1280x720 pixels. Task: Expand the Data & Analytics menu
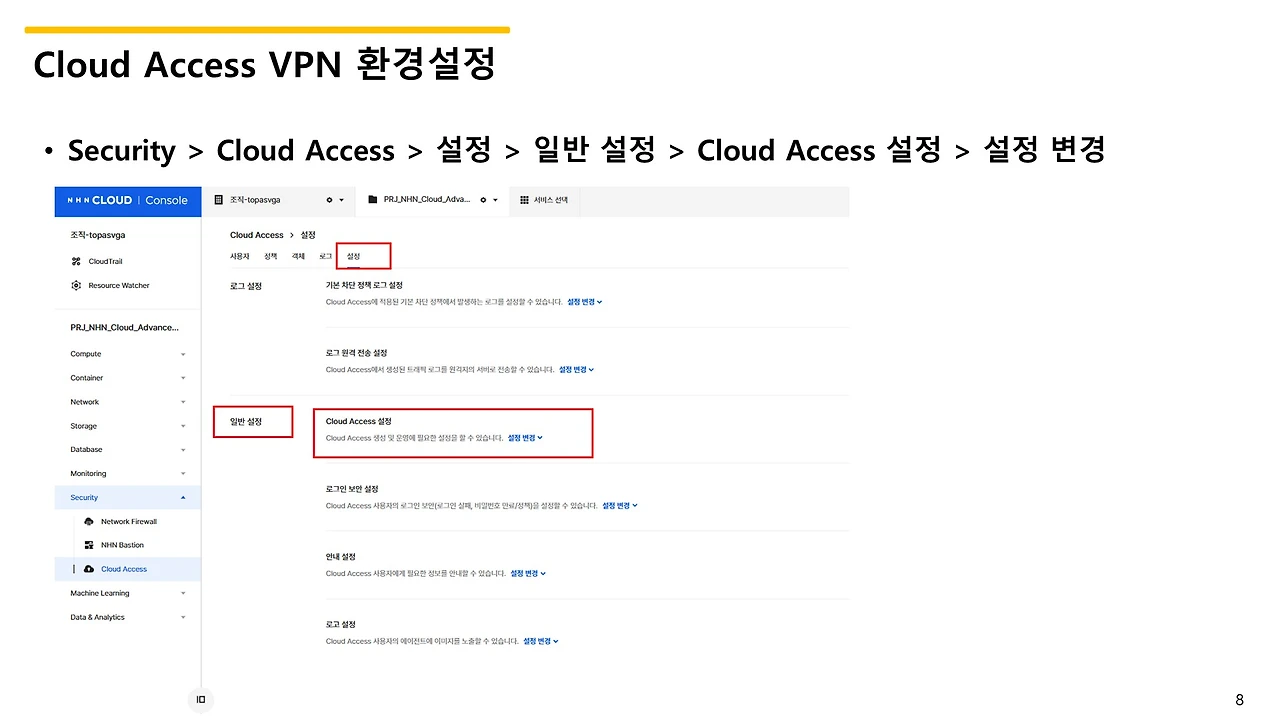click(x=183, y=617)
